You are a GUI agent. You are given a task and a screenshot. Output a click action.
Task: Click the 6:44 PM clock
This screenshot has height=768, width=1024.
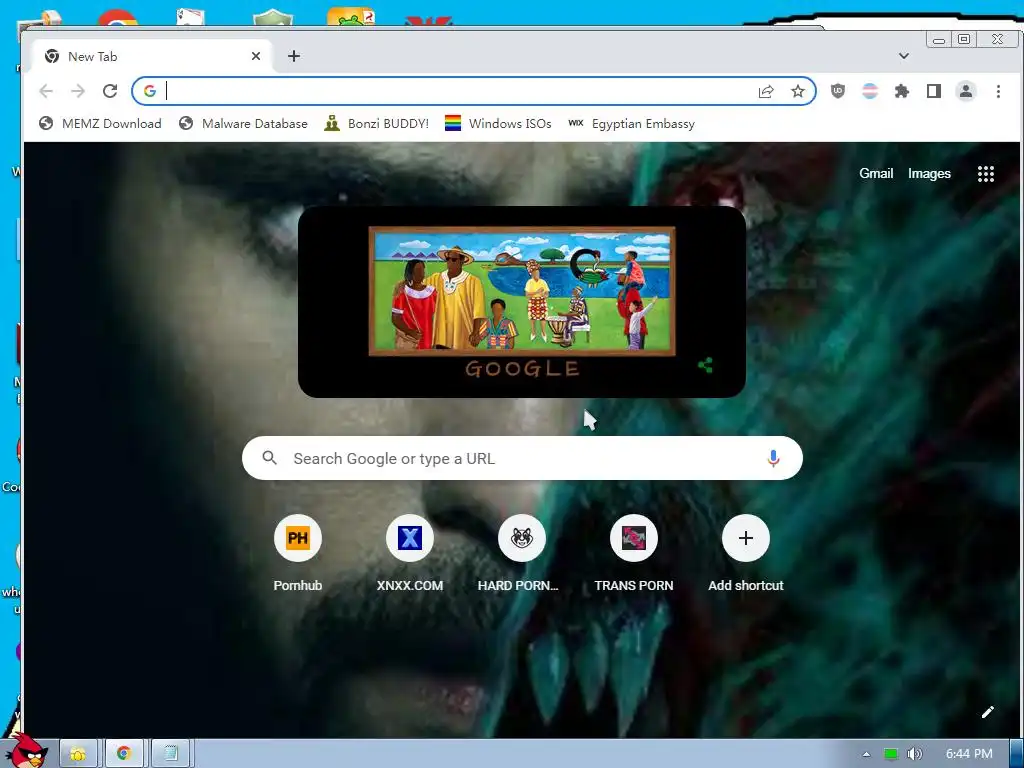click(969, 754)
